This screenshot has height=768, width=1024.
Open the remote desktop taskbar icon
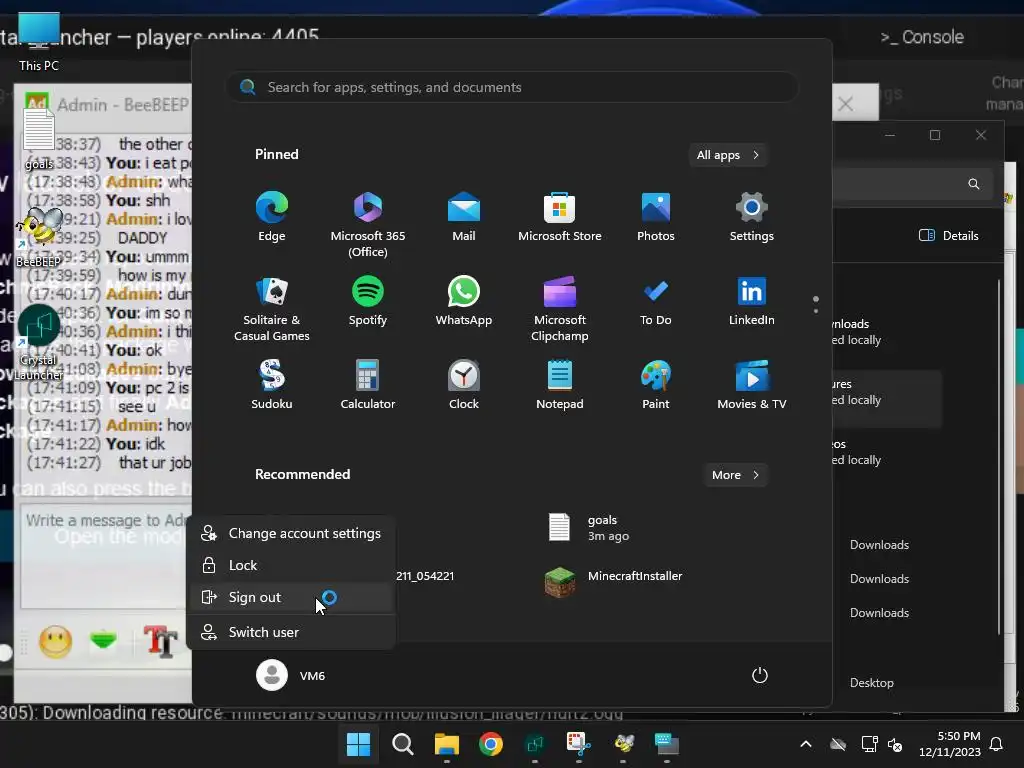(667, 744)
